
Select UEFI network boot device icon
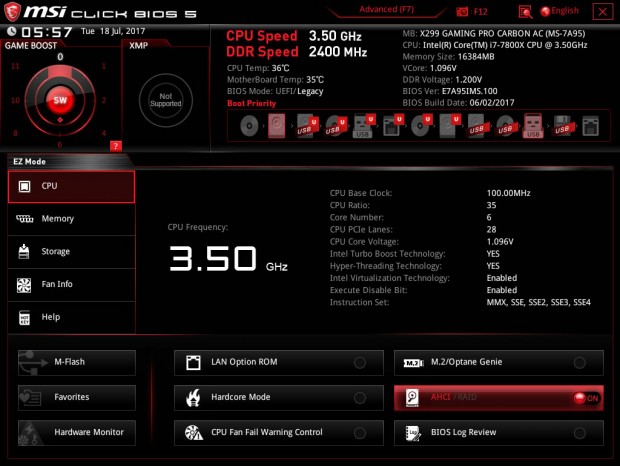tap(393, 126)
